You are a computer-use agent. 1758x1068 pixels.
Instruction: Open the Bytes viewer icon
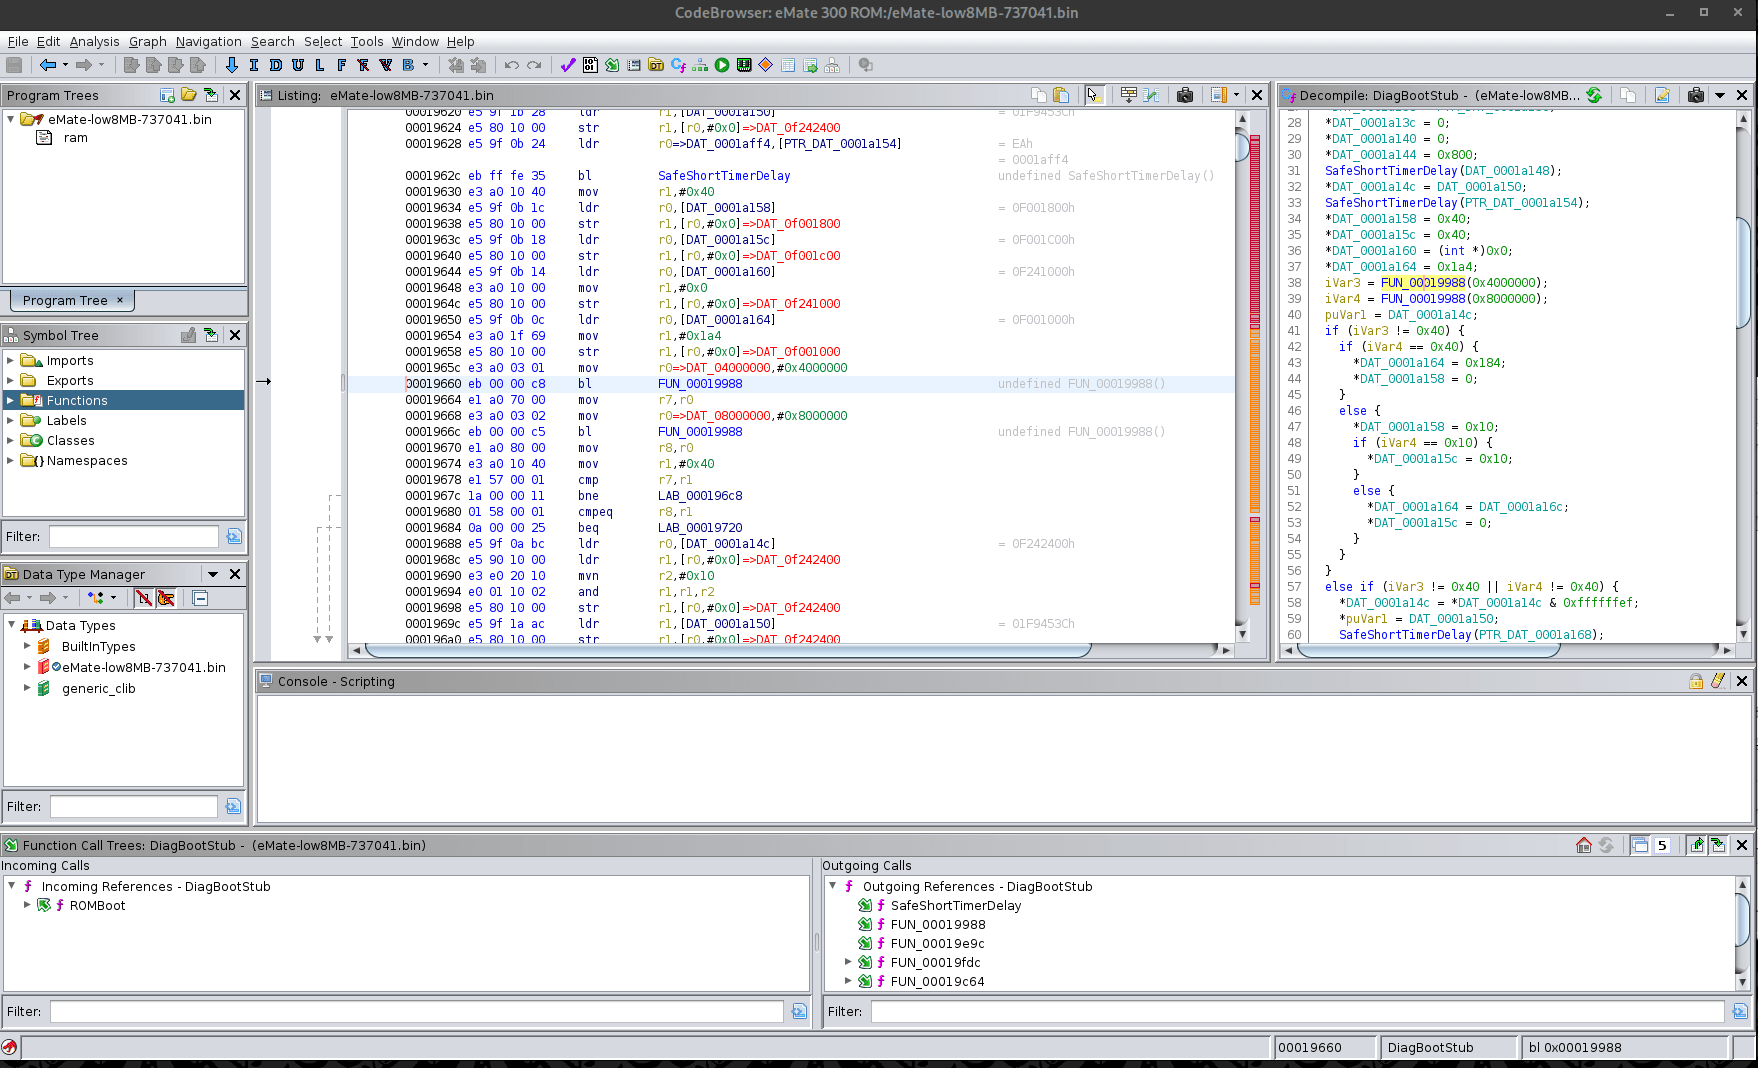(590, 65)
